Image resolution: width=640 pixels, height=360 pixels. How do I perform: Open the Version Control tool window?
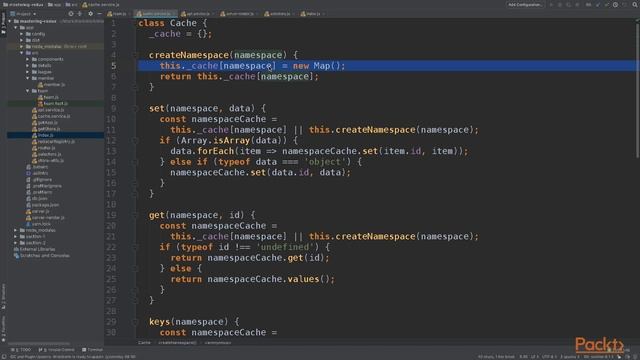56,350
